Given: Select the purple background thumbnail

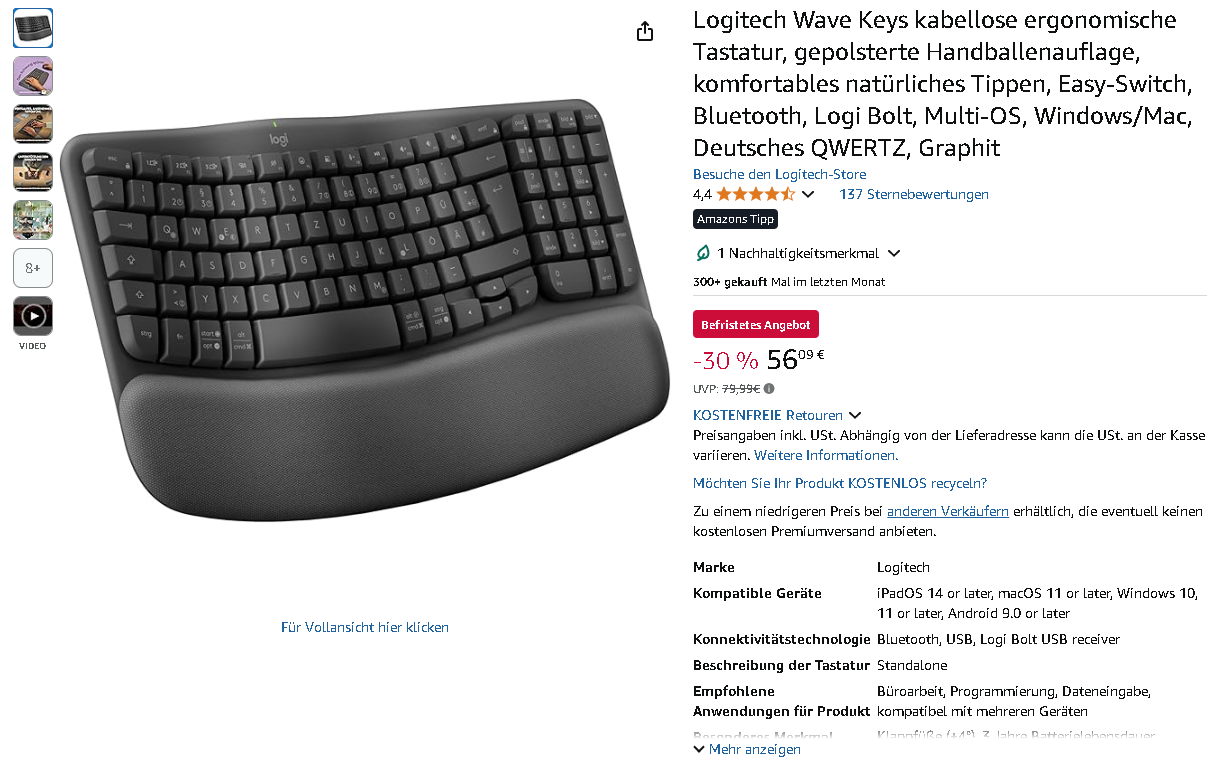Looking at the screenshot, I should 33,76.
